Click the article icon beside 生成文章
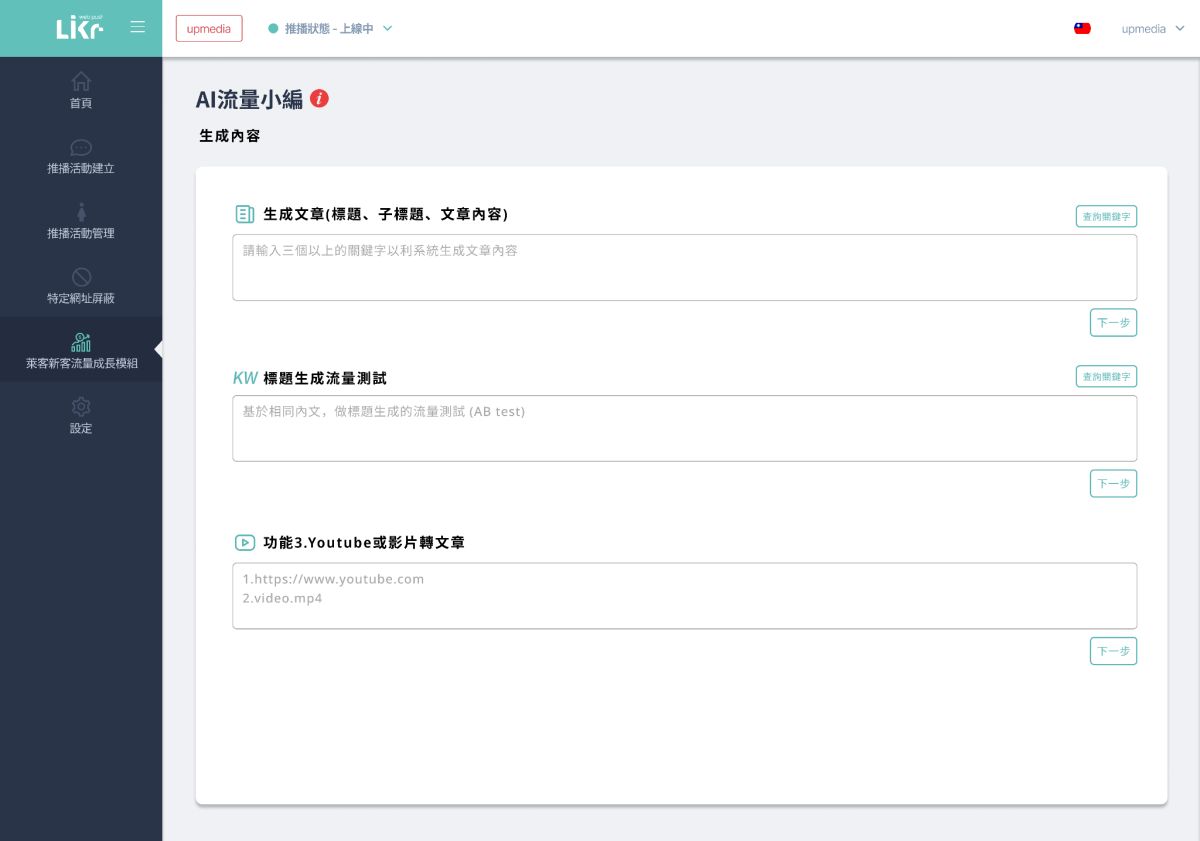The height and width of the screenshot is (841, 1200). click(244, 214)
